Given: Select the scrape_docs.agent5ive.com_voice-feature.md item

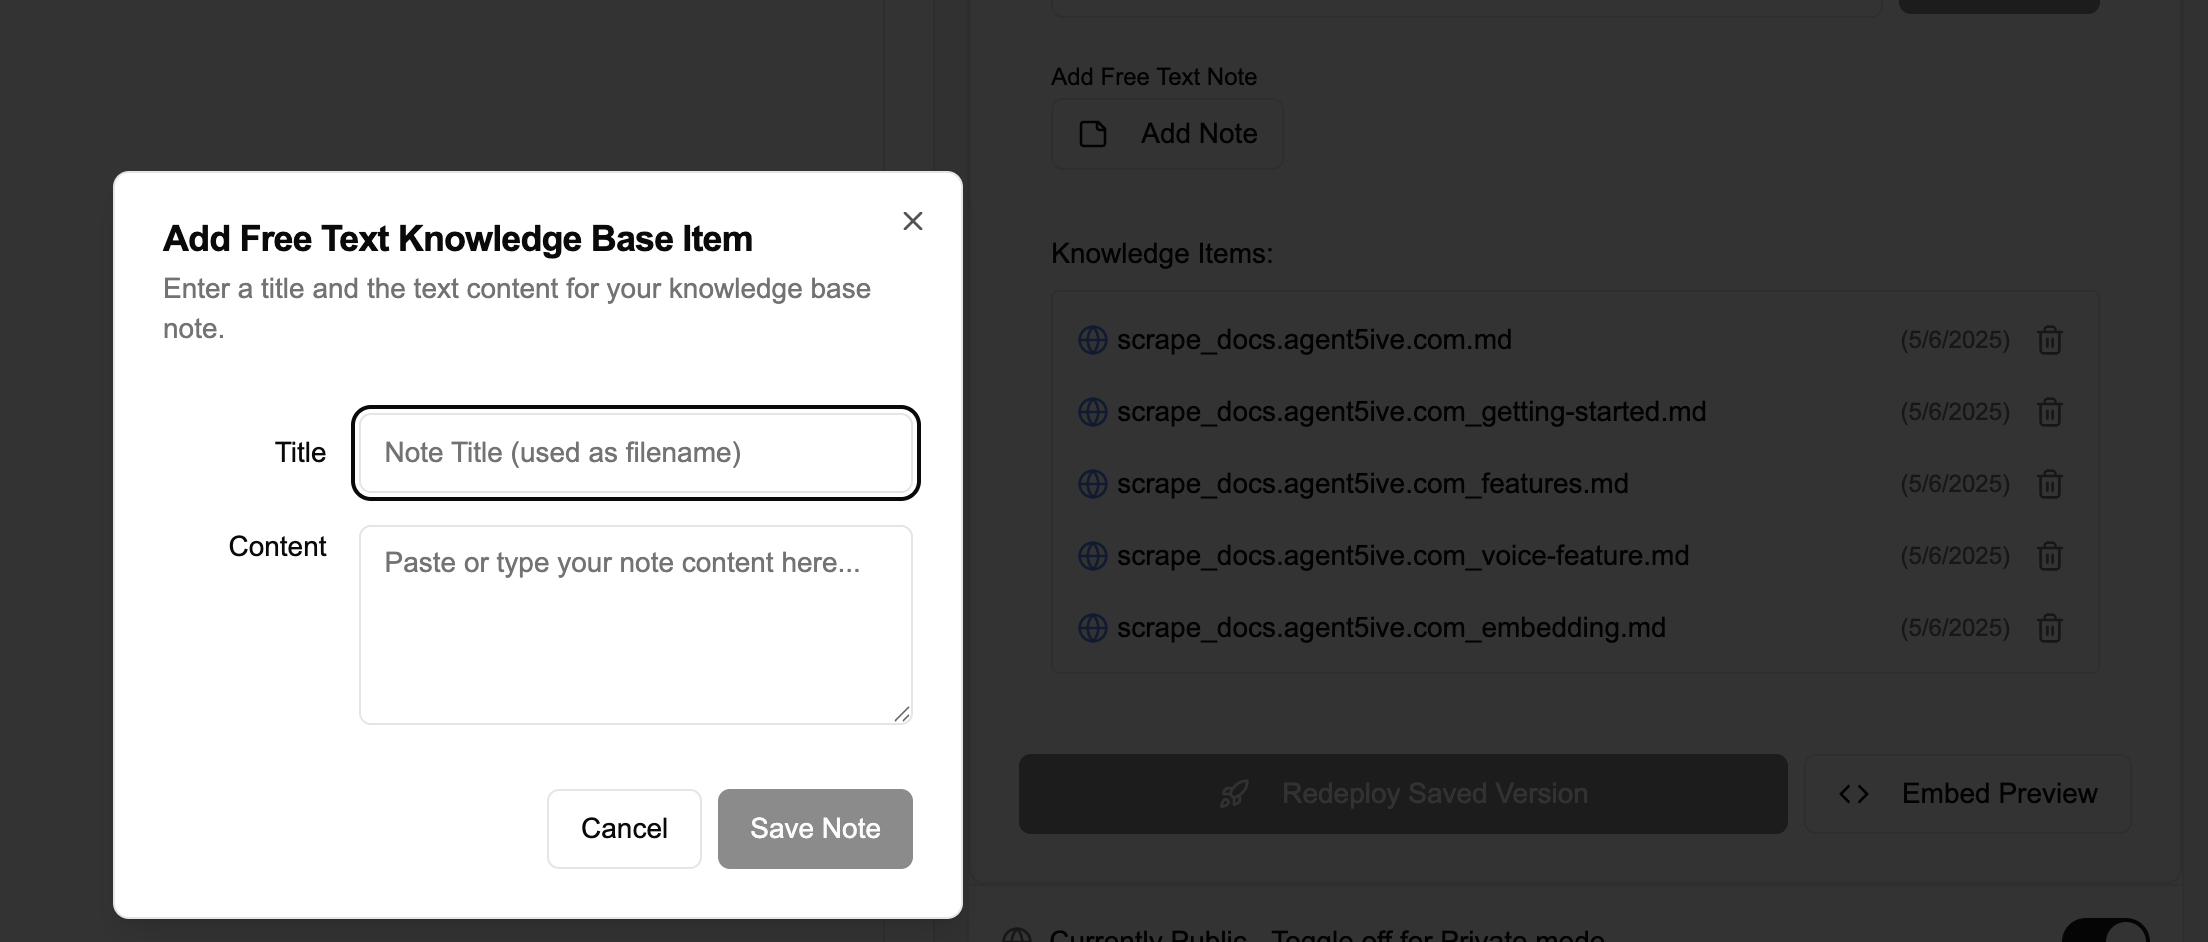Looking at the screenshot, I should [1402, 556].
